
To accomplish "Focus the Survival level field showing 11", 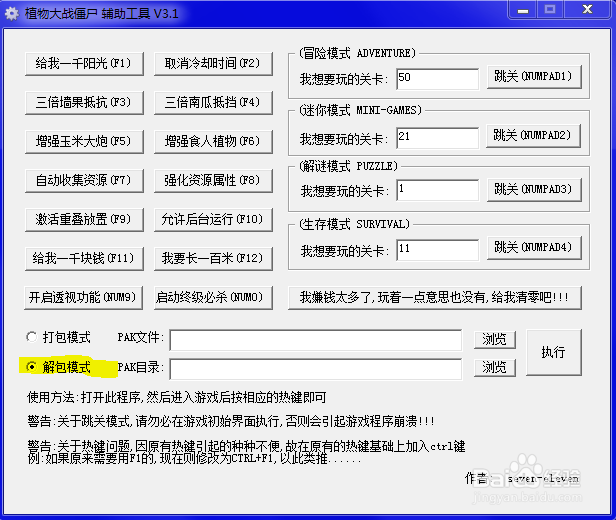I will [x=438, y=250].
